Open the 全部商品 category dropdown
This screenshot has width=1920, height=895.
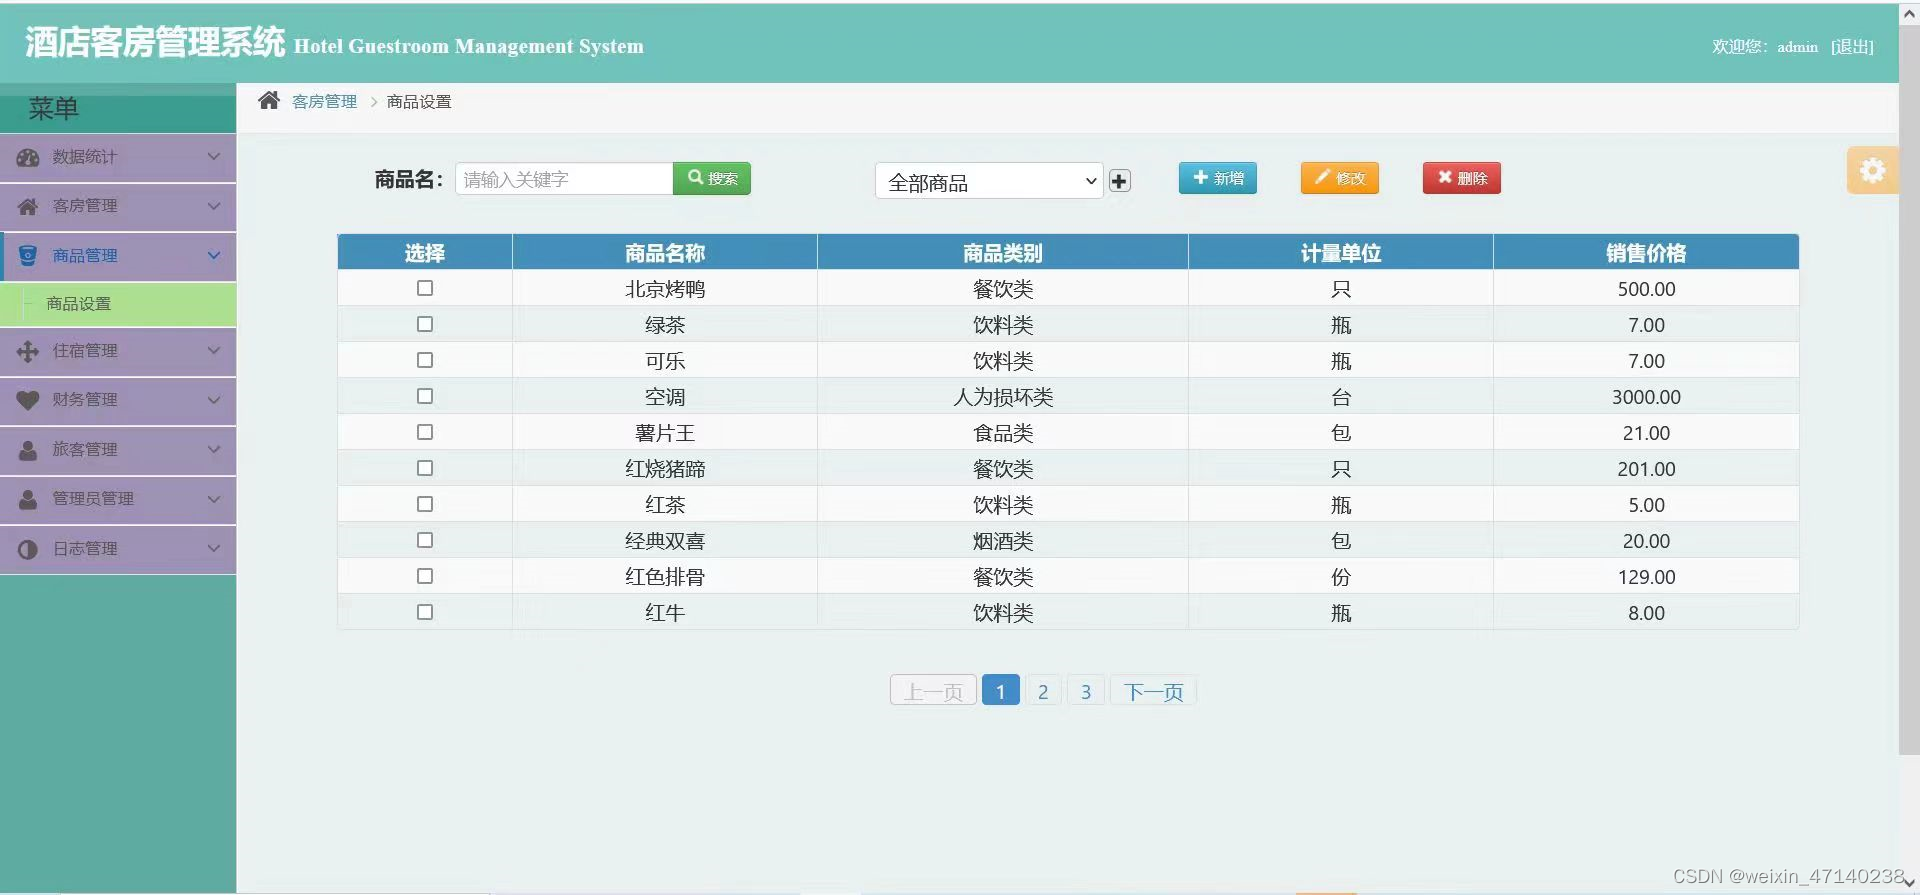click(989, 181)
